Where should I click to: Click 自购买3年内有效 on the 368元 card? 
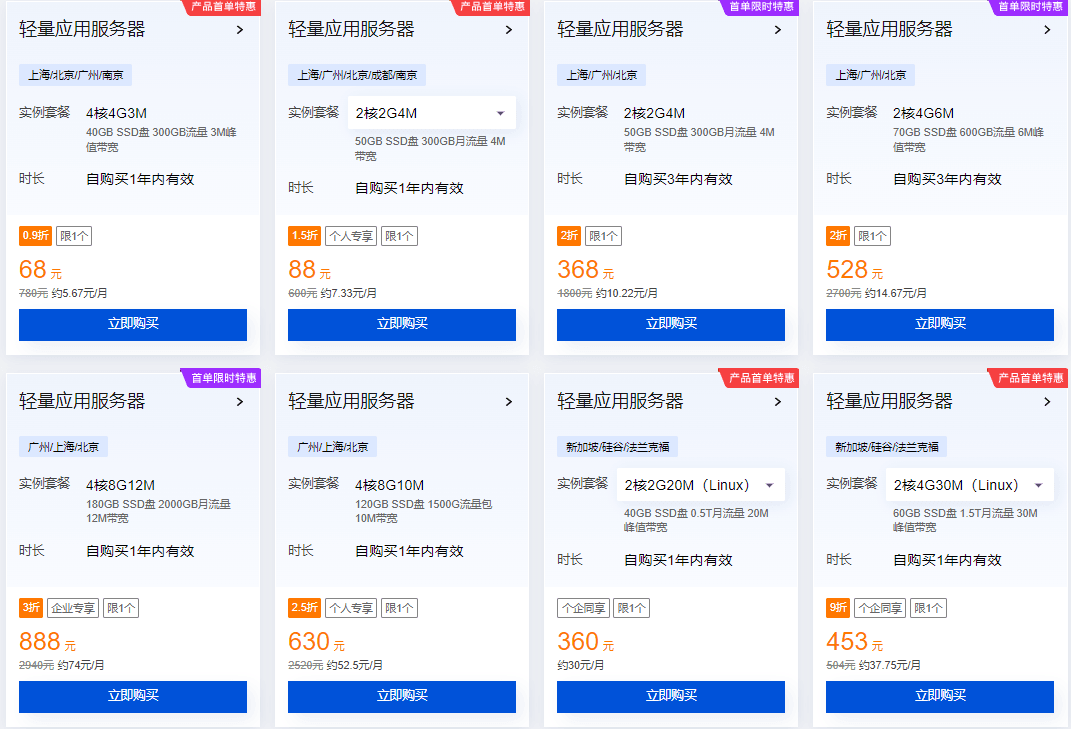(x=678, y=179)
